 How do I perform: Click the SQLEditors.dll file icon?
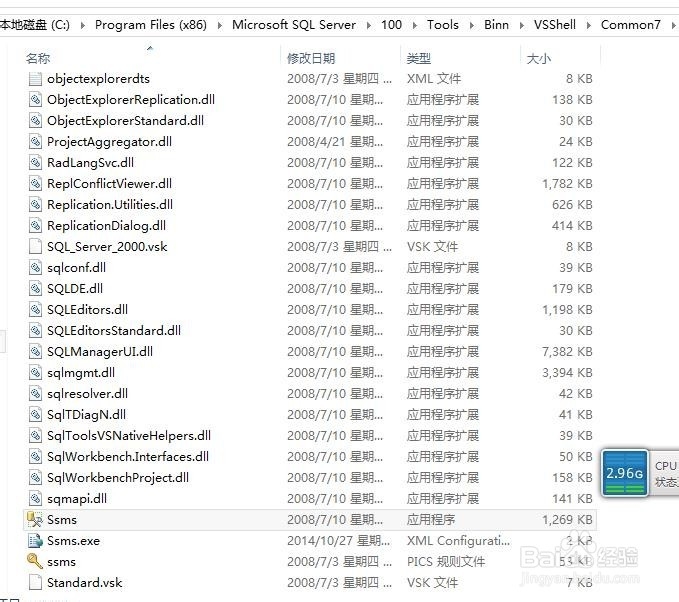(35, 310)
